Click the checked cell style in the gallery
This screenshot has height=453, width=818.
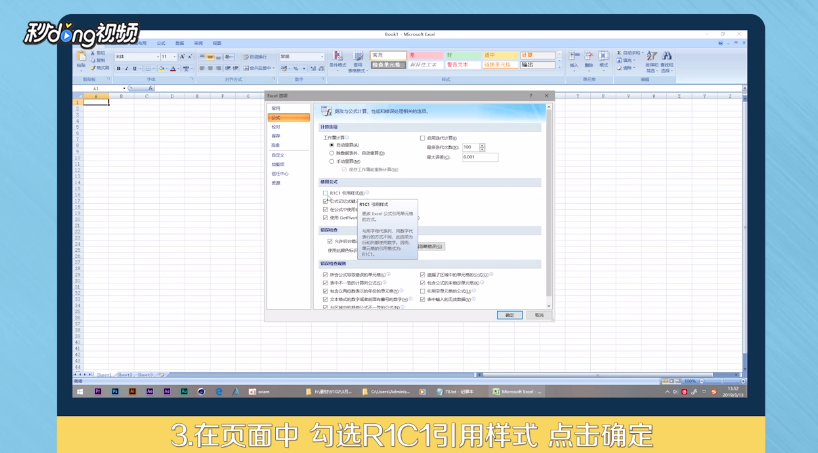pyautogui.click(x=388, y=65)
